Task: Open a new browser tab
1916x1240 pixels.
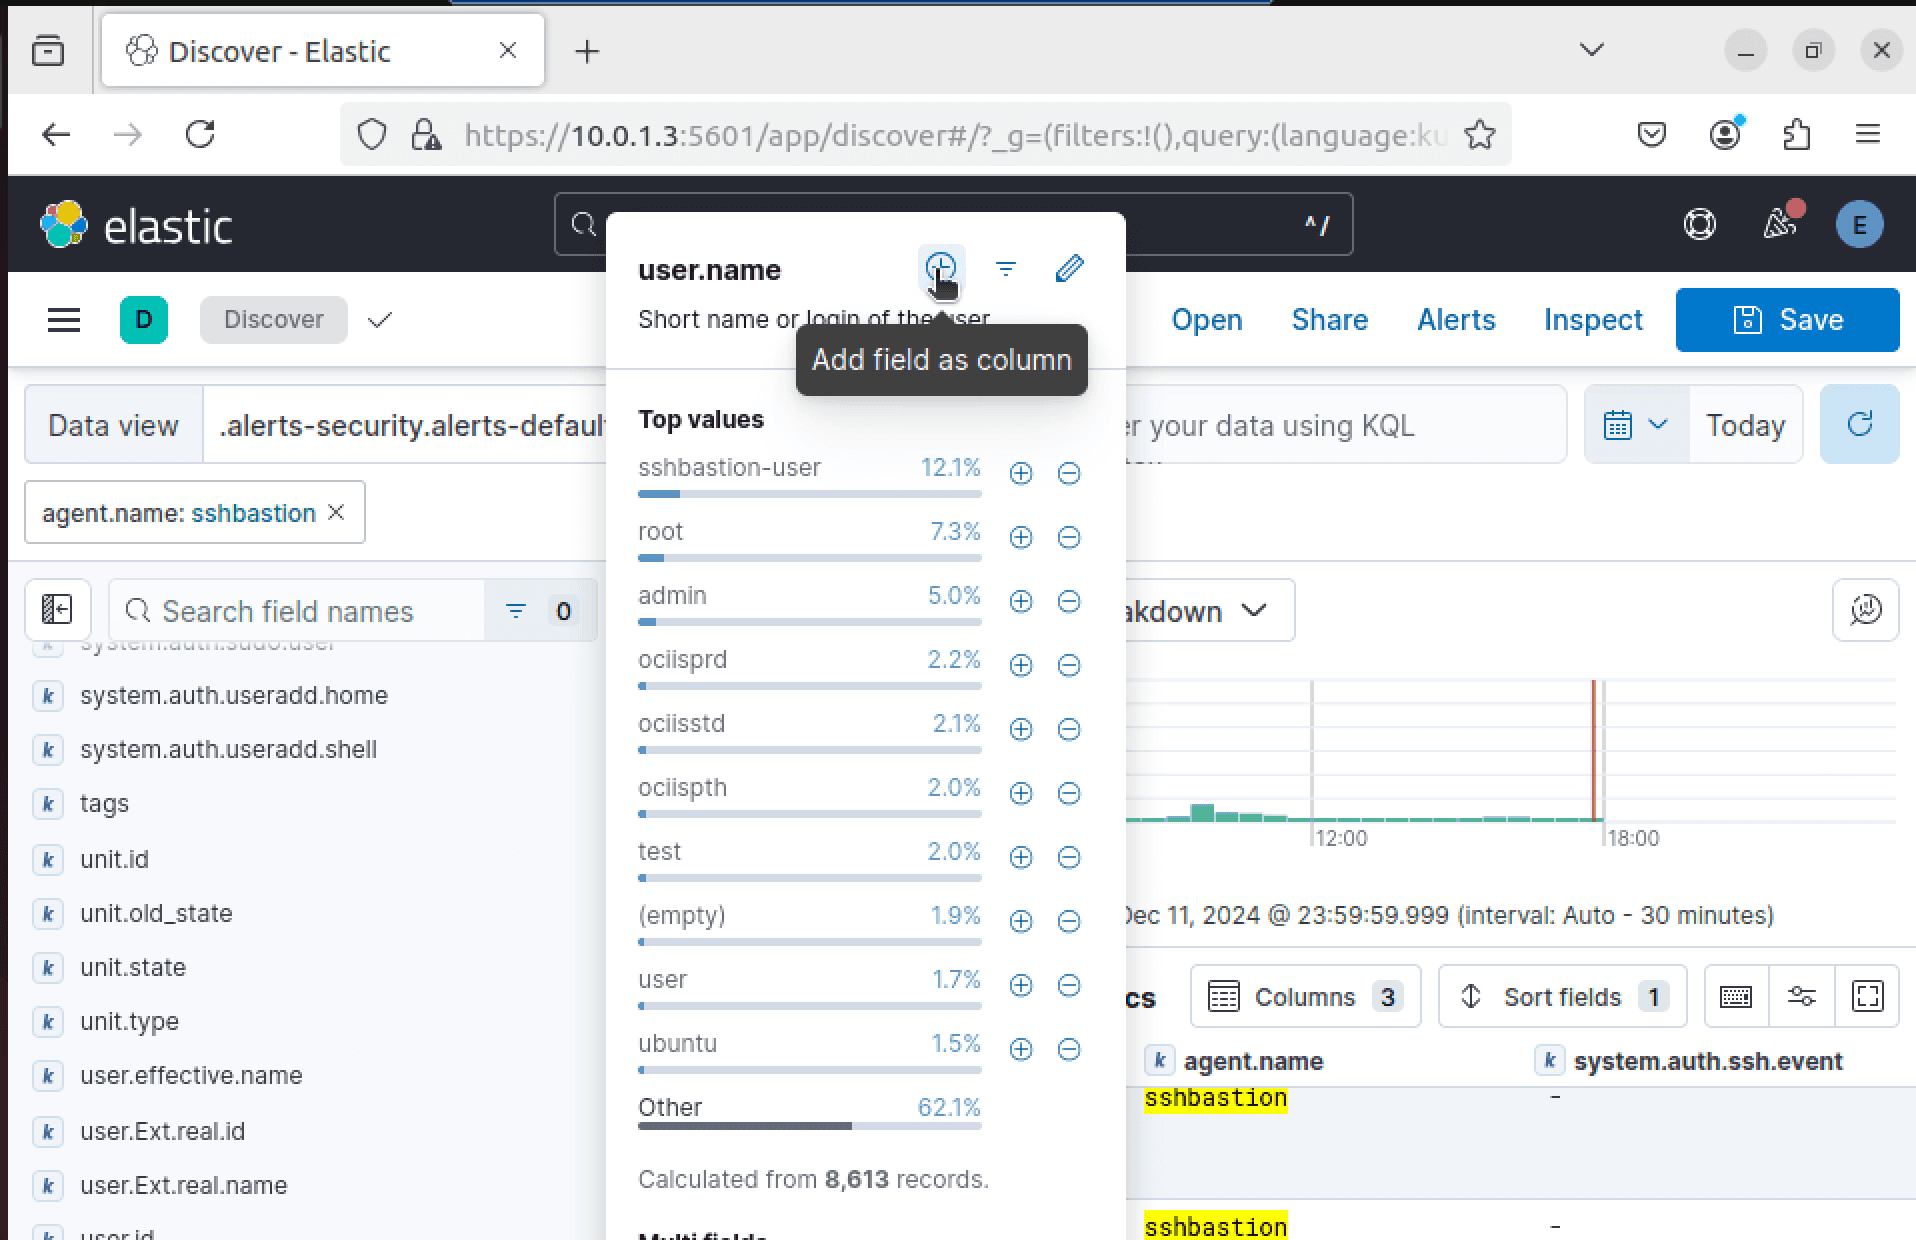Action: point(587,51)
